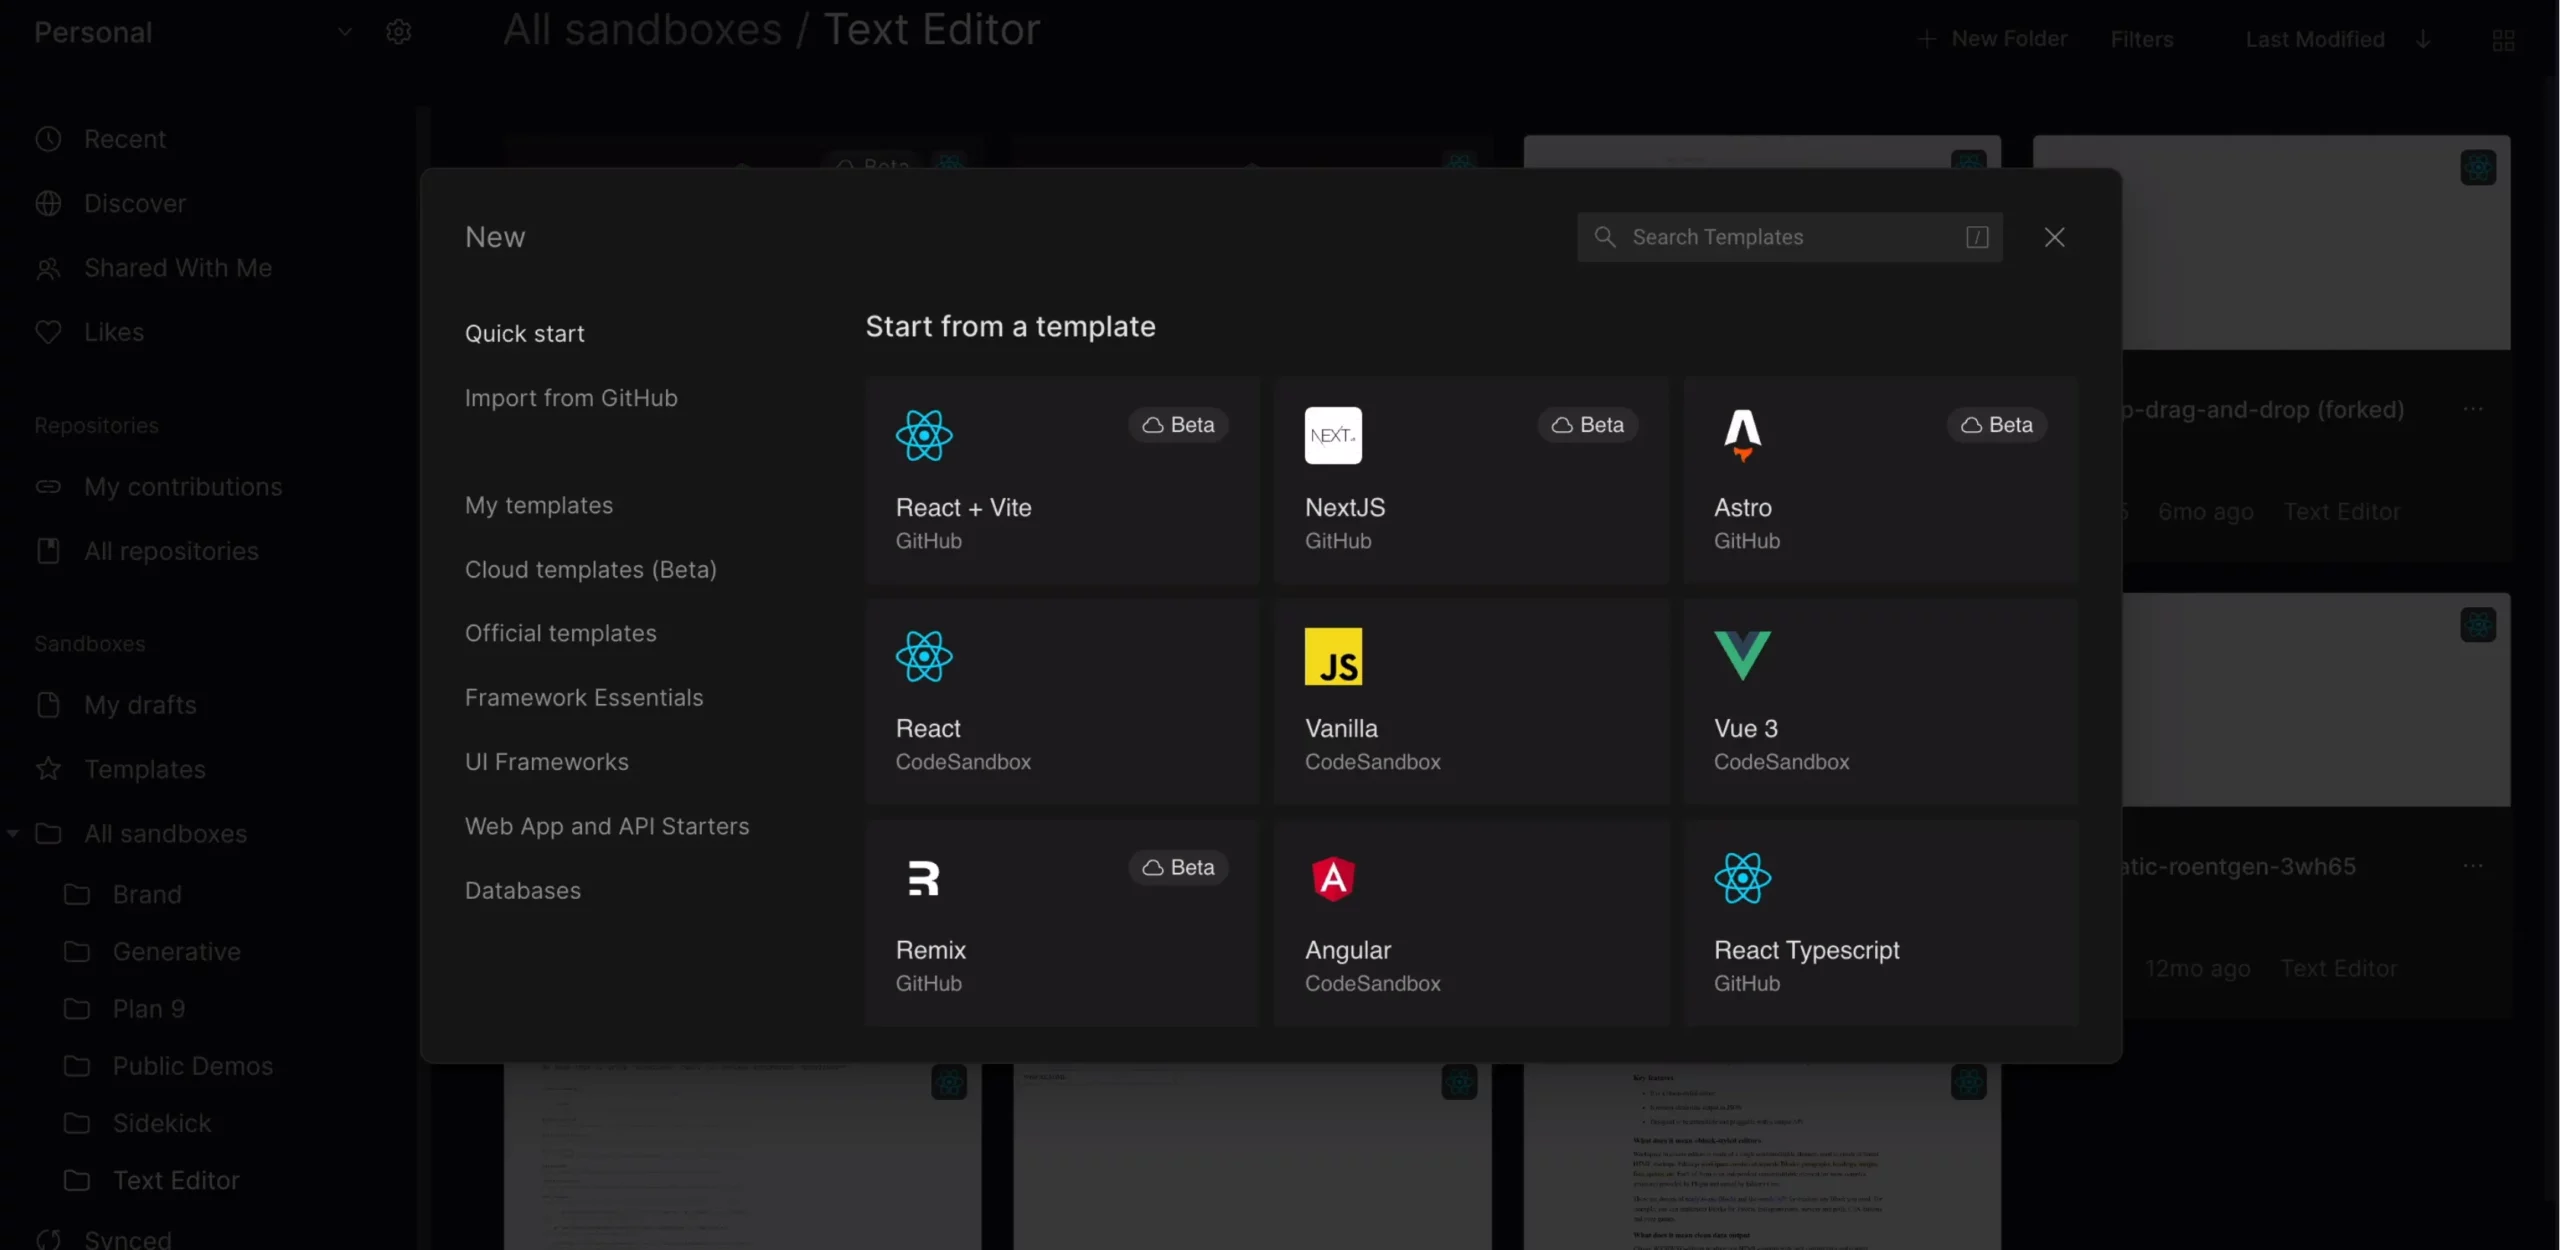This screenshot has width=2560, height=1250.
Task: Click the Beta badge on Remix card
Action: tap(1178, 867)
